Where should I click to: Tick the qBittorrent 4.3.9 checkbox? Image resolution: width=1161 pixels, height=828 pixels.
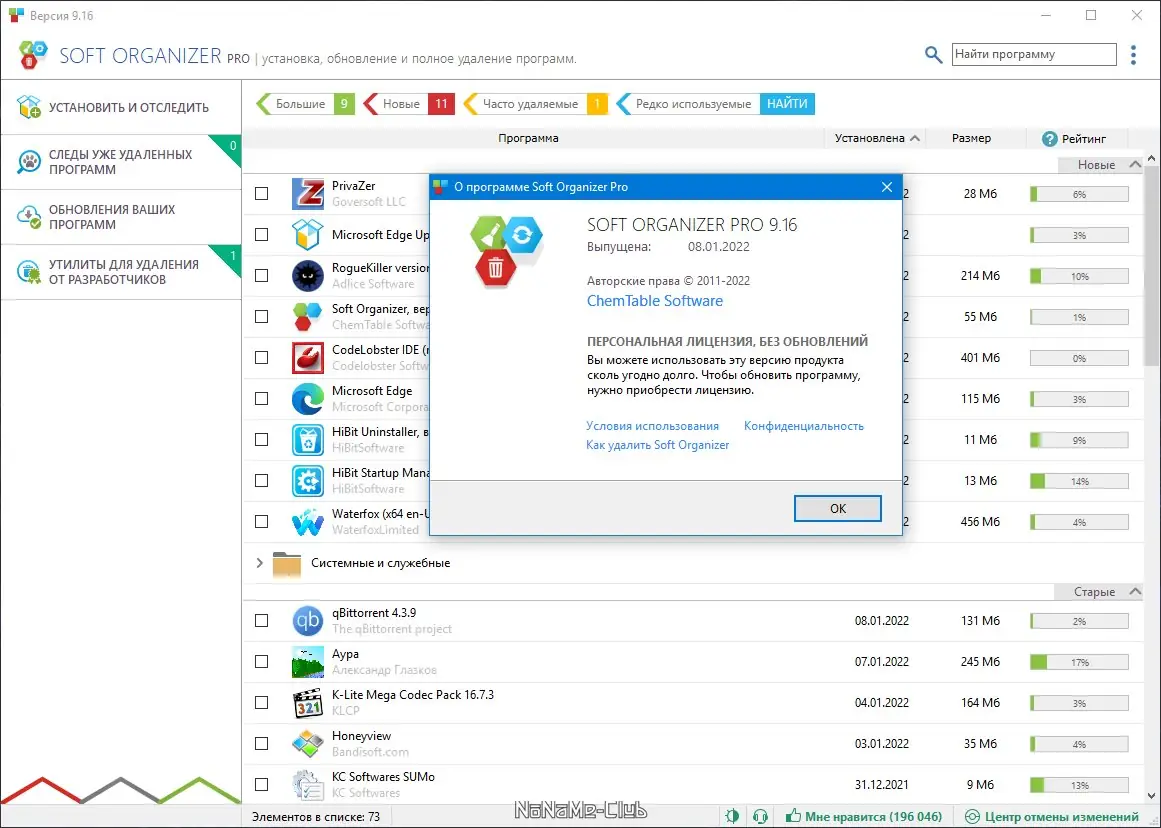click(x=261, y=621)
